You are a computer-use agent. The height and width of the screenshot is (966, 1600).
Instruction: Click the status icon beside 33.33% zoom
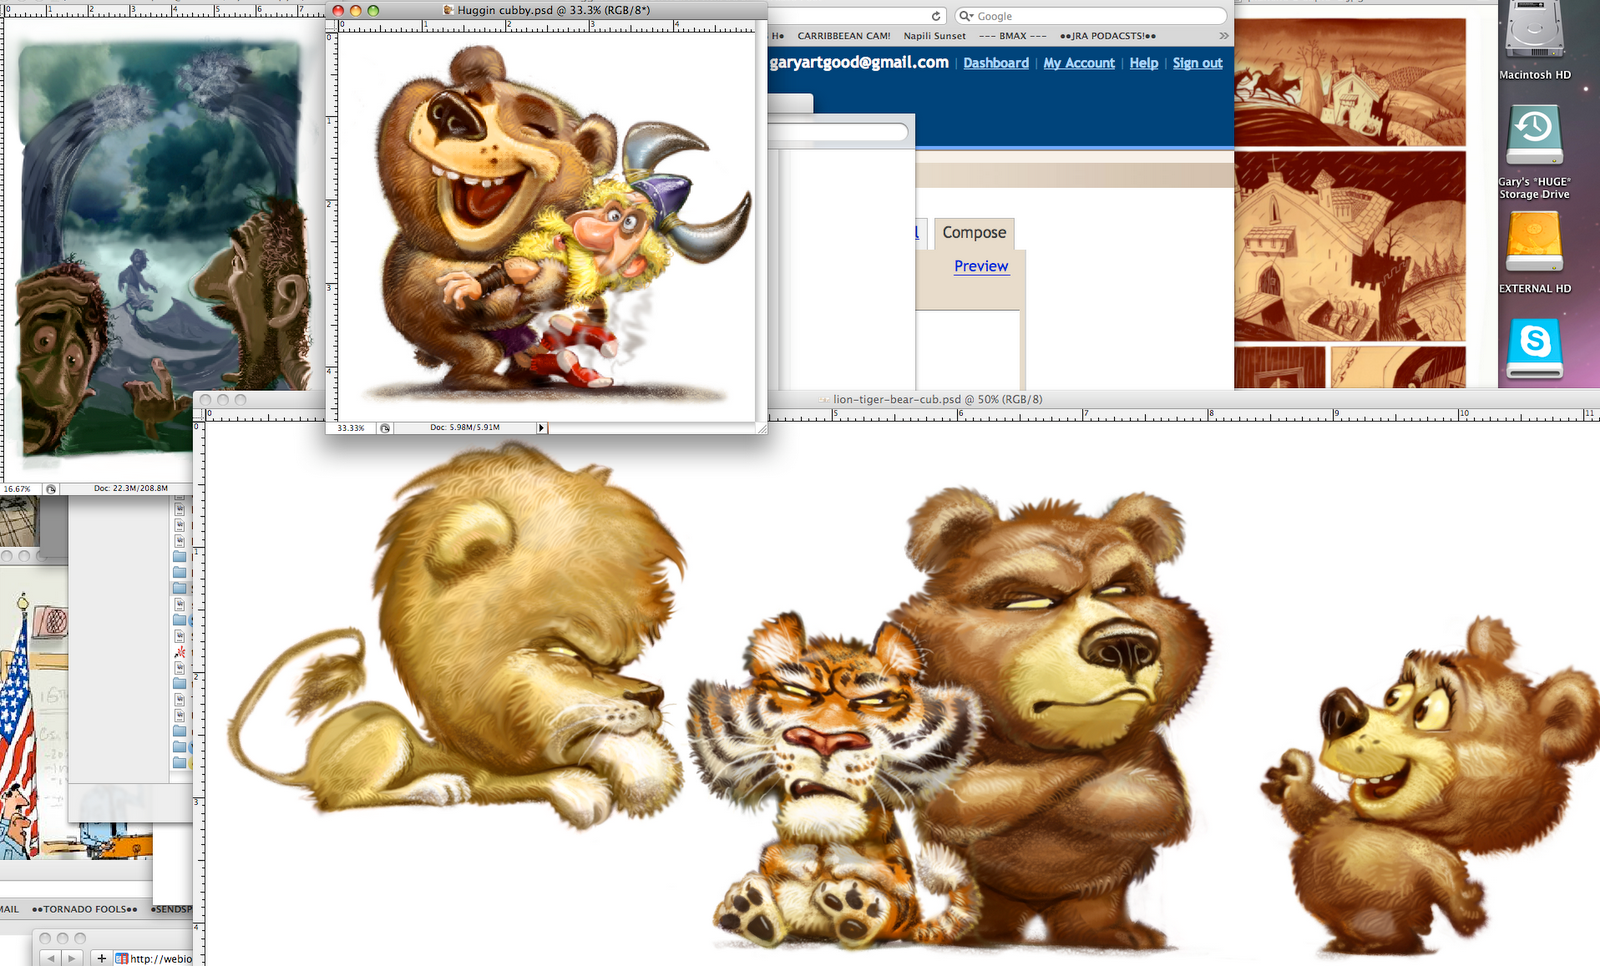point(385,428)
